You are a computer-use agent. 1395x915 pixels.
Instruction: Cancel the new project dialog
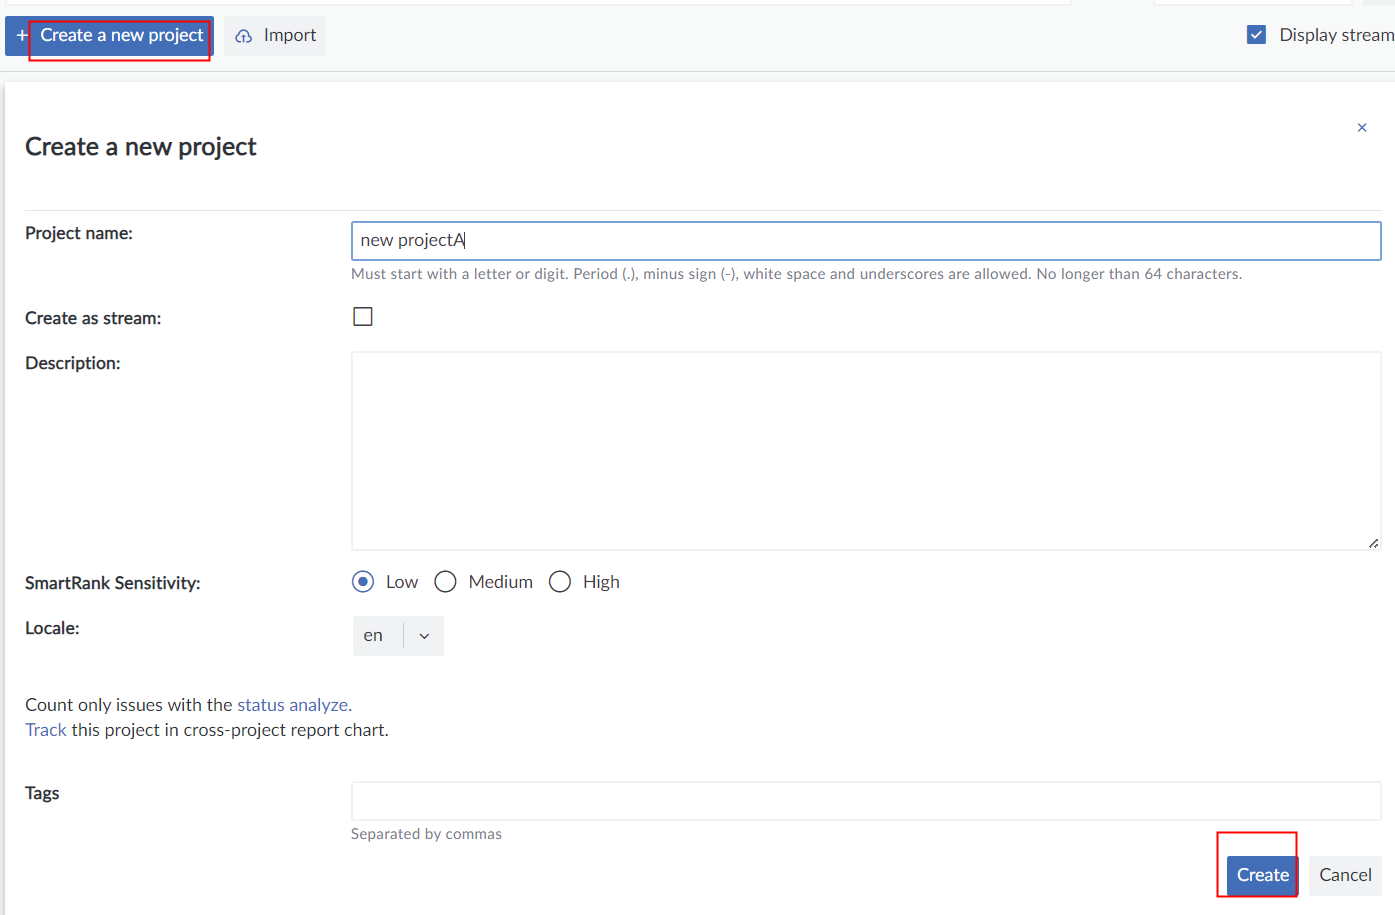pyautogui.click(x=1344, y=875)
